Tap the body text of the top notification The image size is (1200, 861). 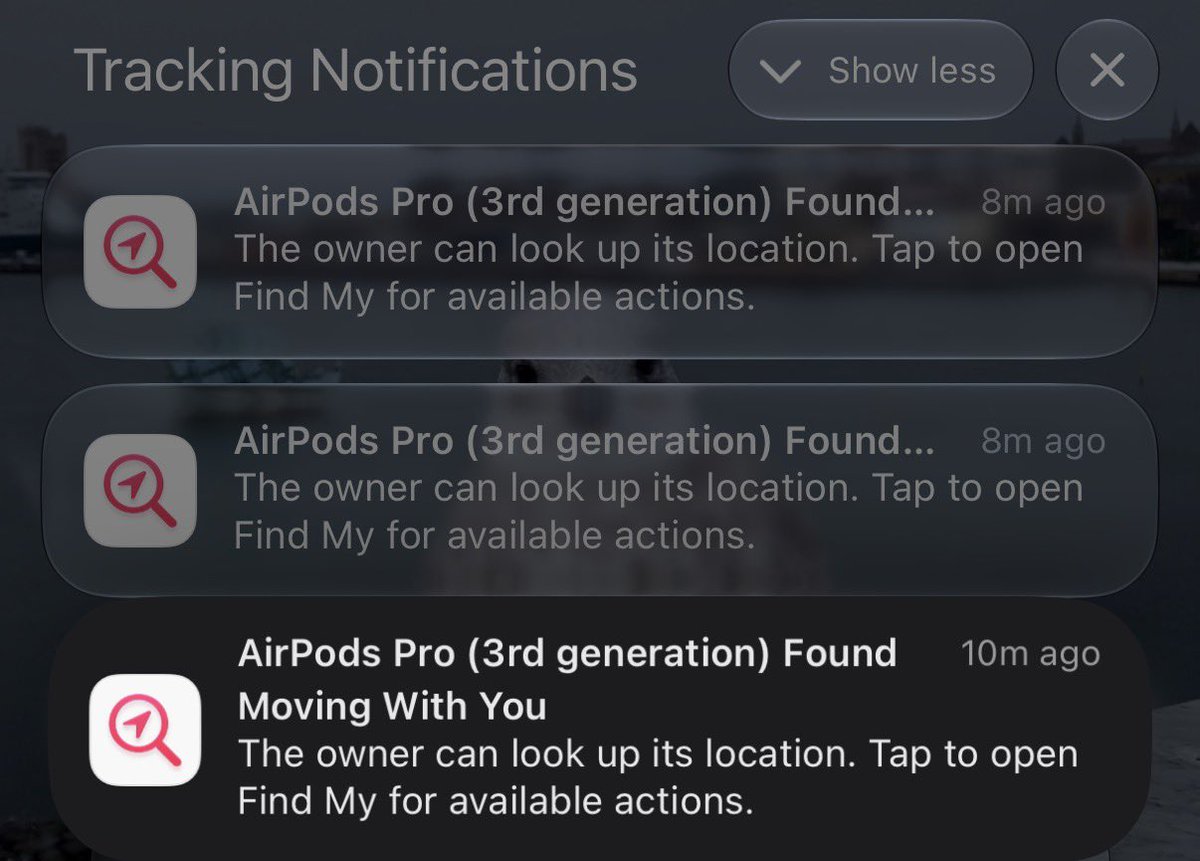(658, 273)
